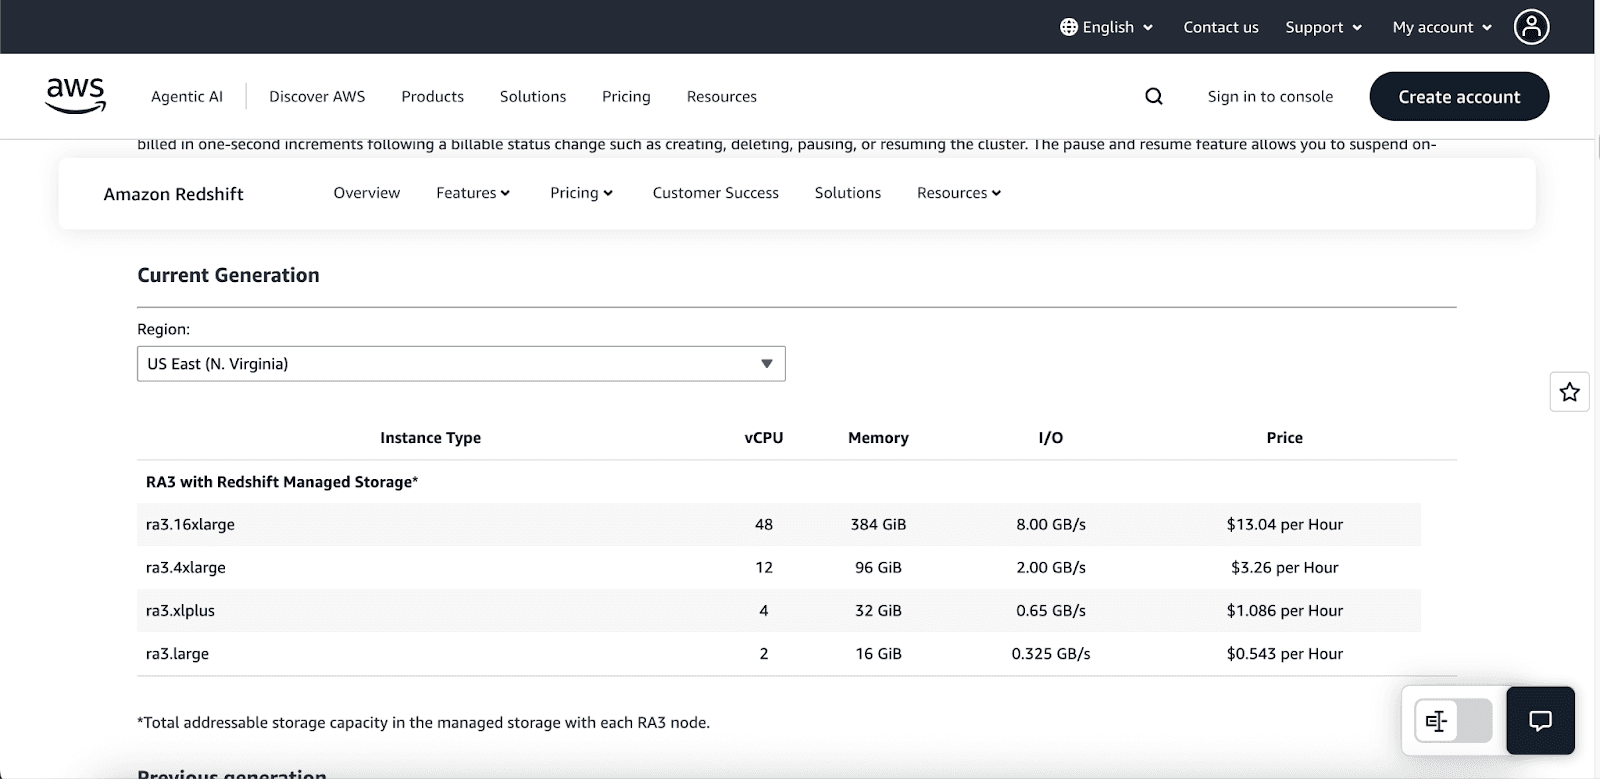
Task: Open Agentic AI menu item
Action: point(187,96)
